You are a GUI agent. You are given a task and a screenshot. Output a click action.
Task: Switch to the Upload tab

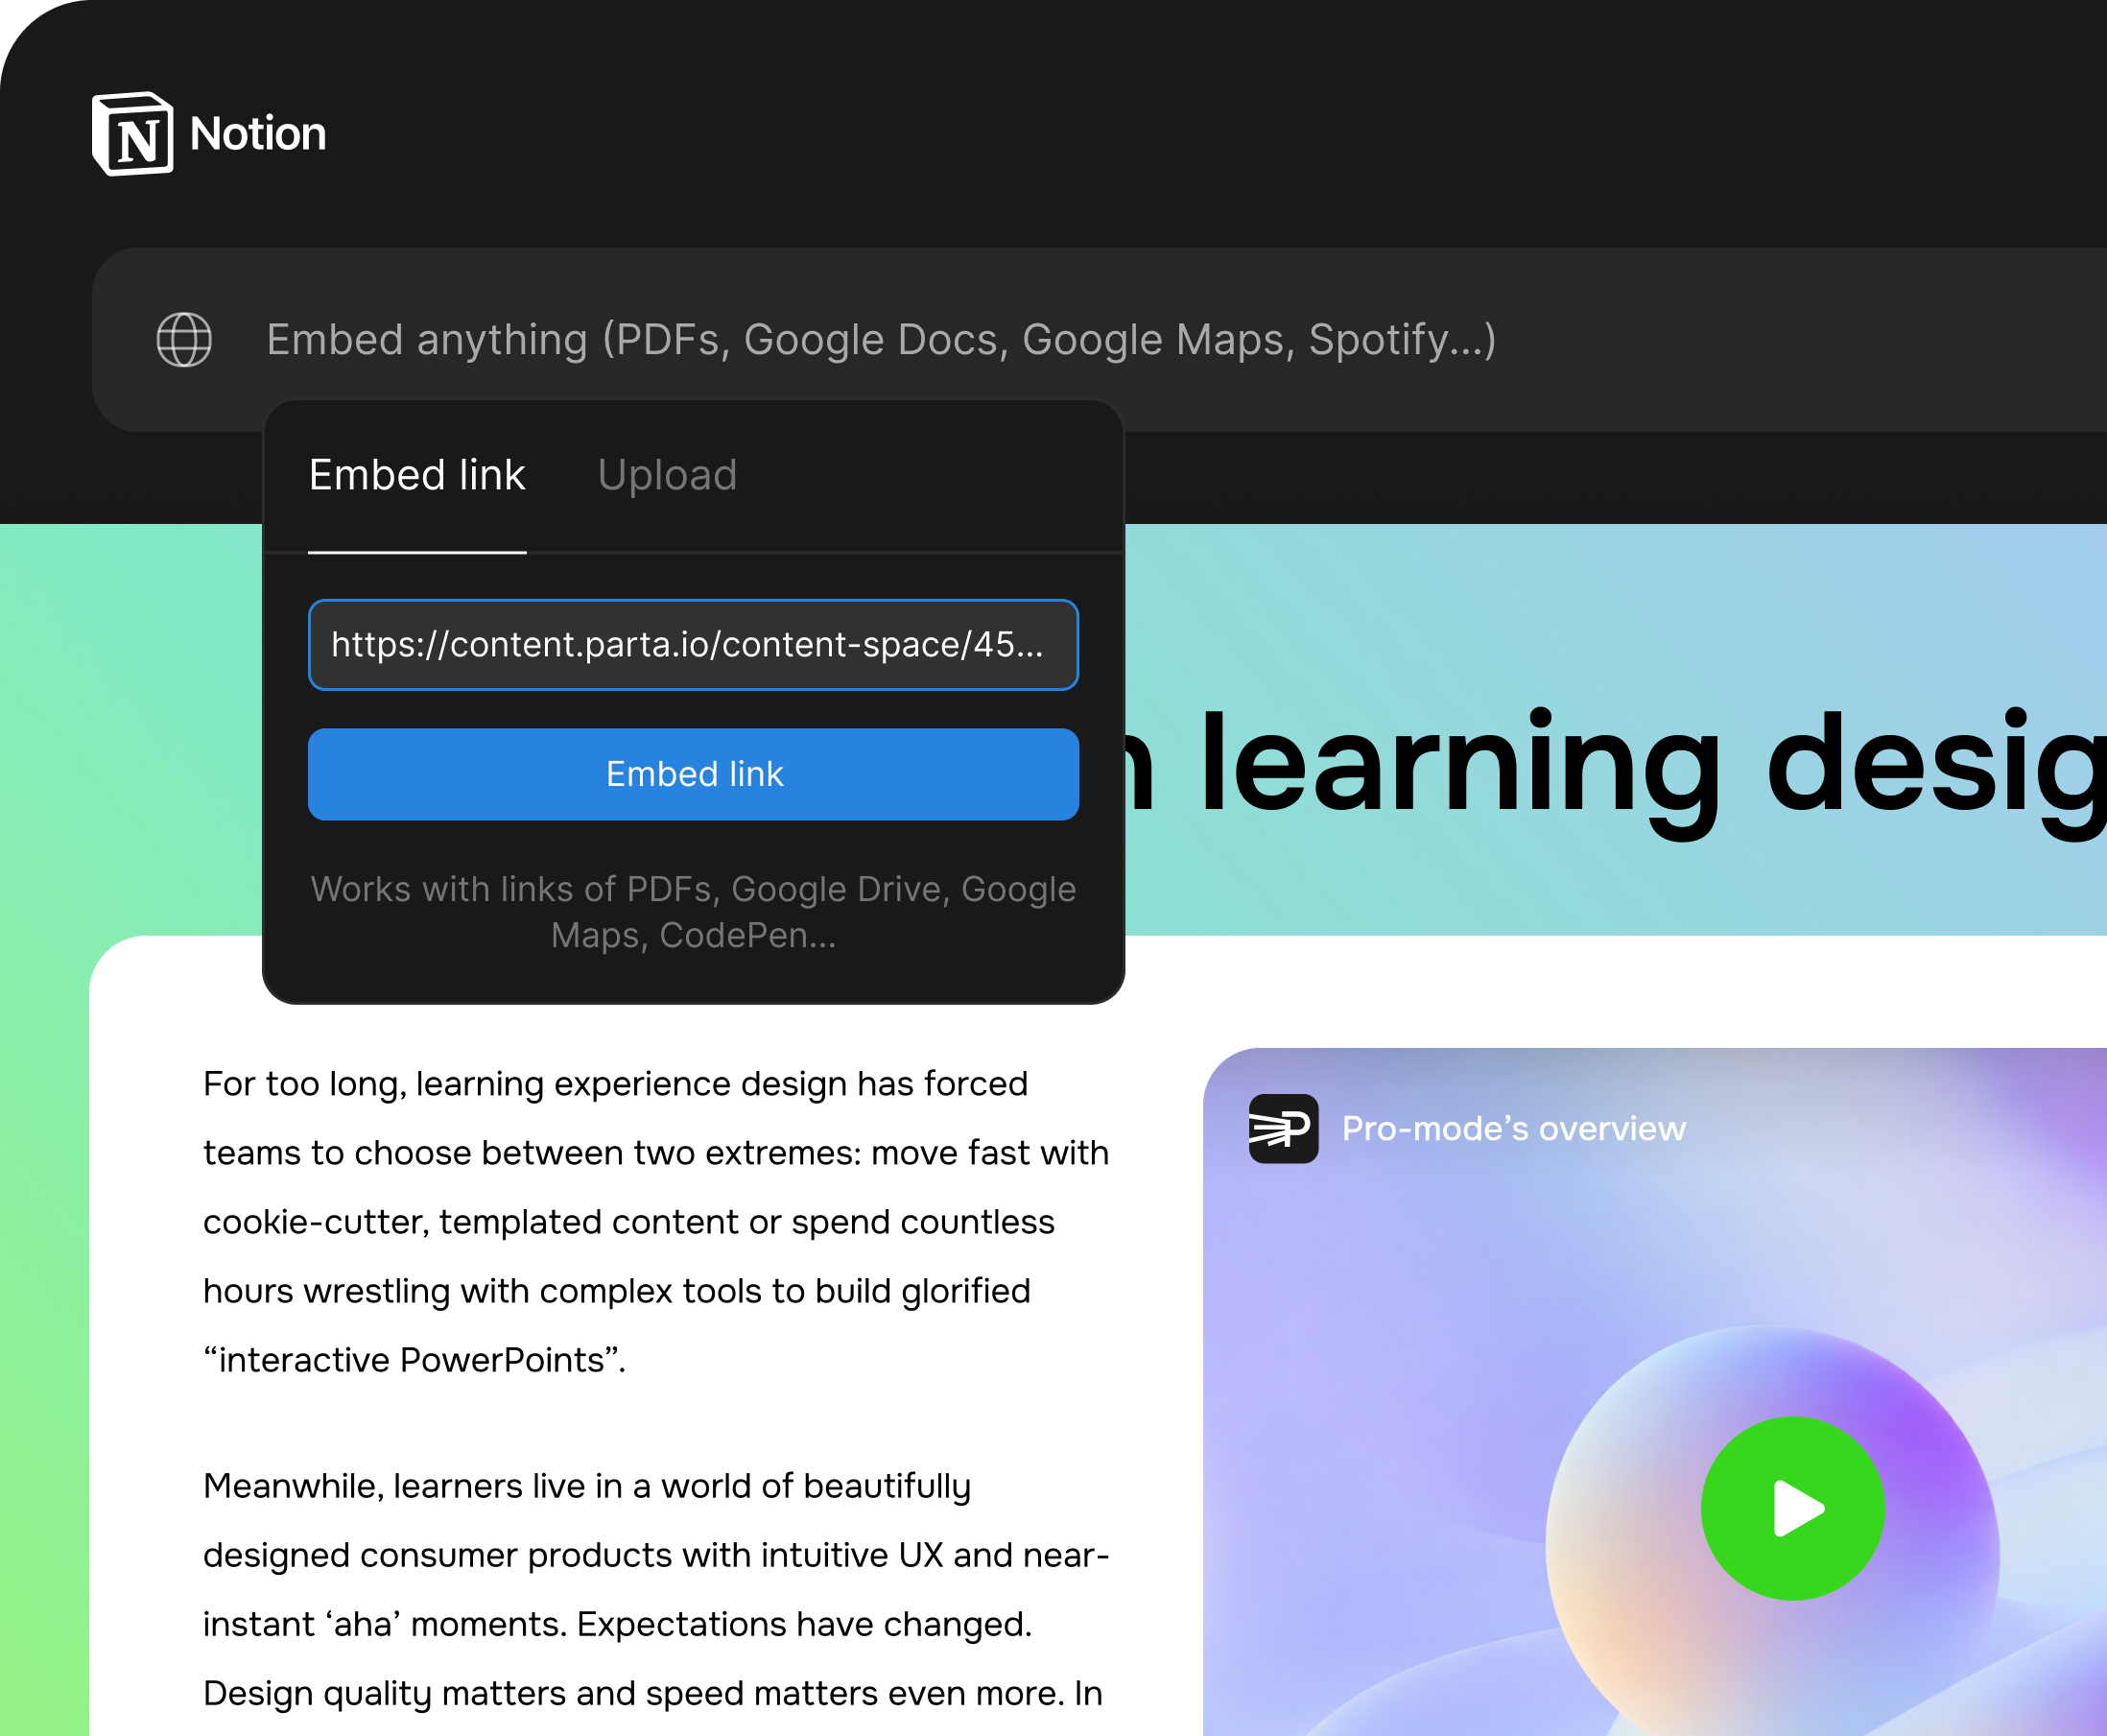(x=667, y=475)
